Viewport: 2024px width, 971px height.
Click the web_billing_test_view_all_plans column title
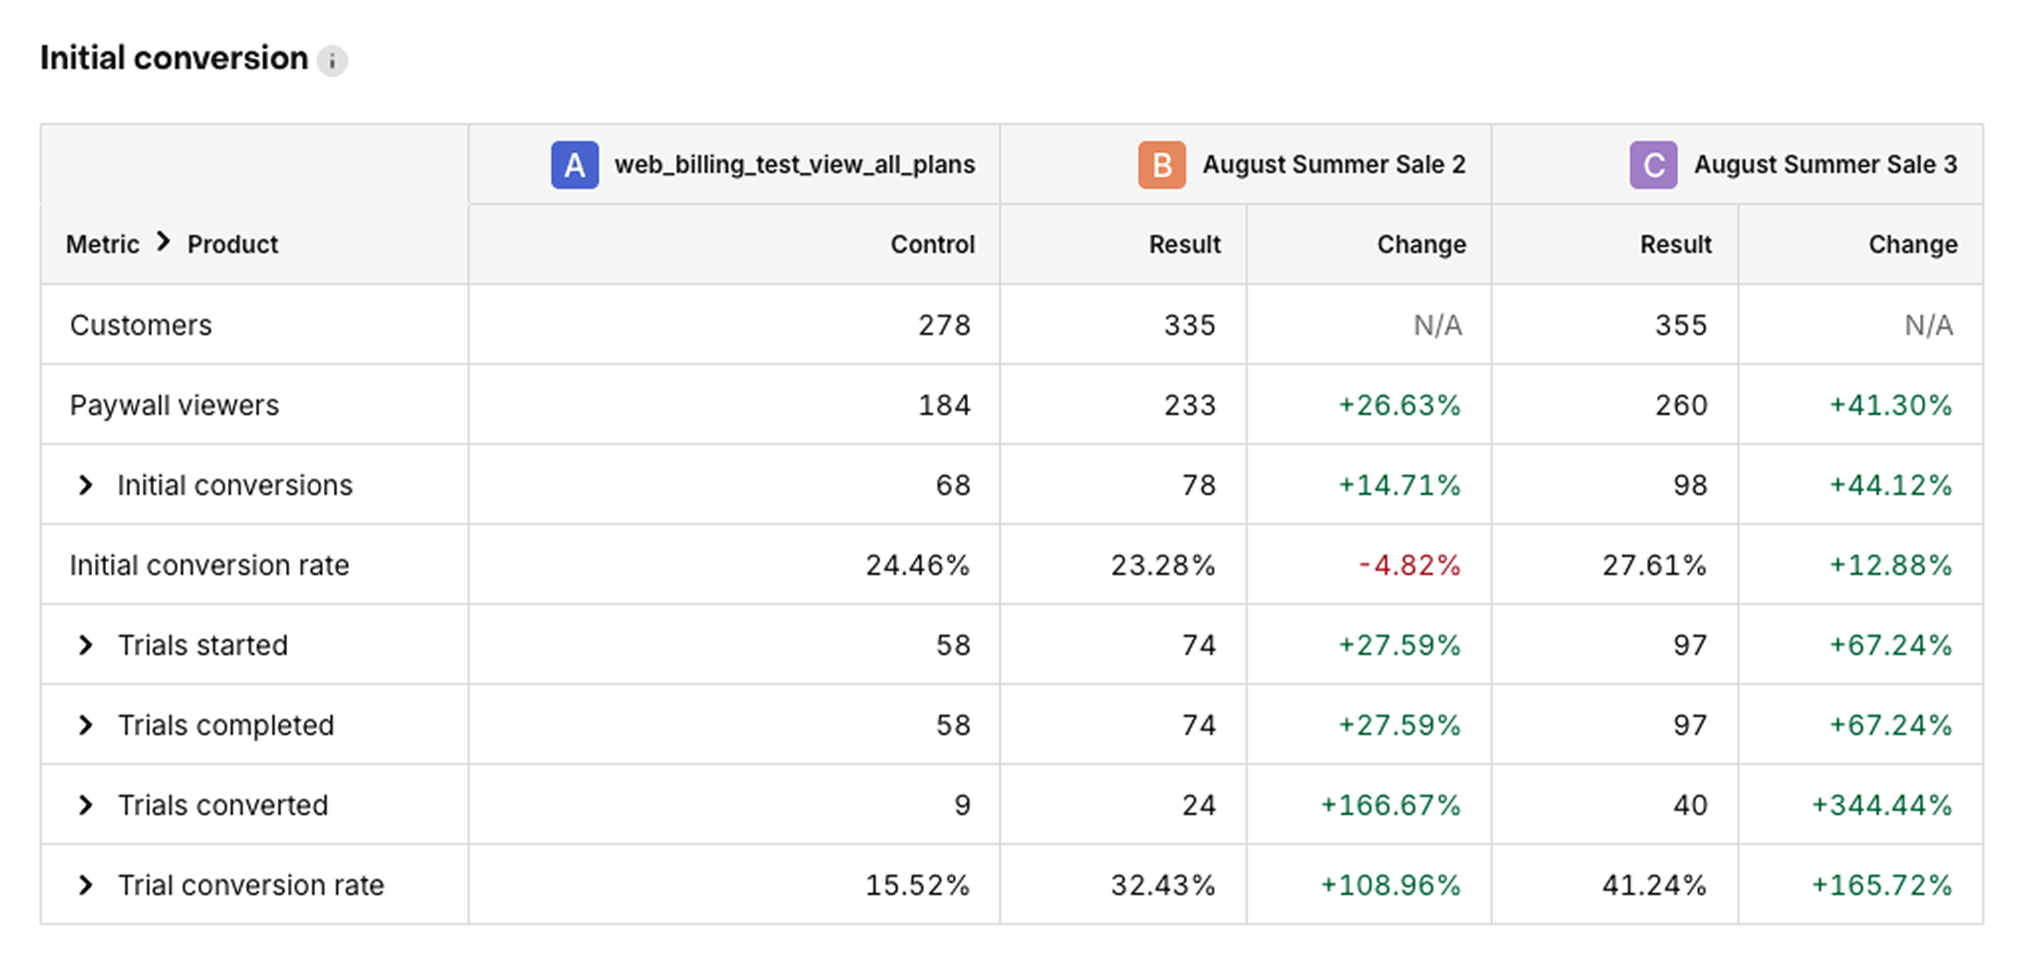click(x=794, y=165)
